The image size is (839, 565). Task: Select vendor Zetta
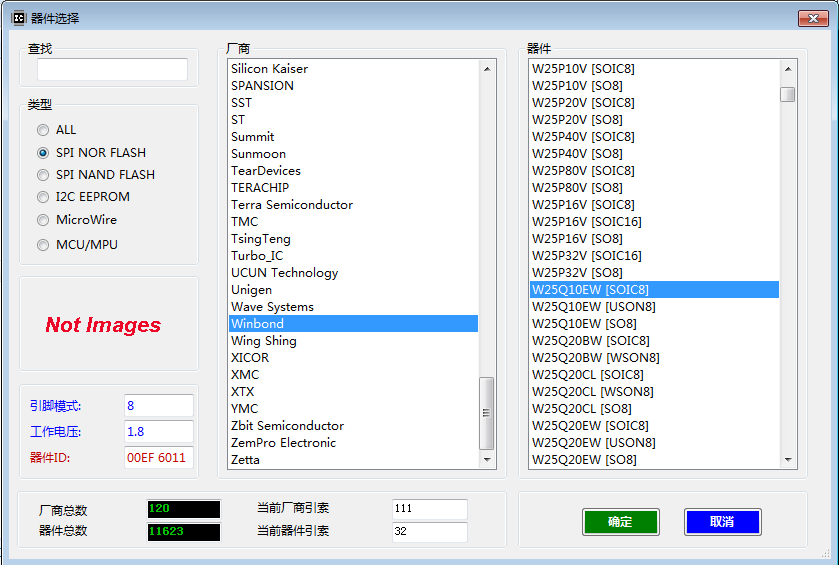point(353,460)
